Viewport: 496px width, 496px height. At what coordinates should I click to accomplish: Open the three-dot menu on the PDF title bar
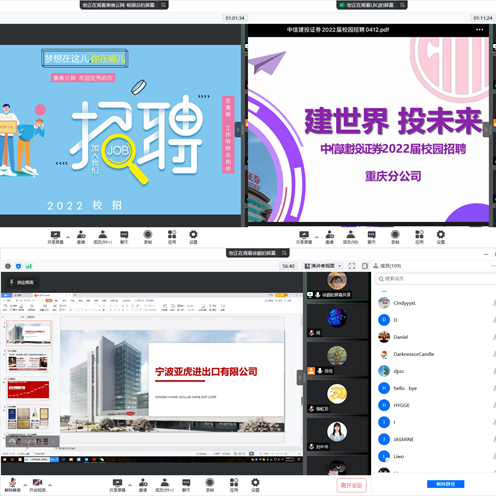[479, 30]
